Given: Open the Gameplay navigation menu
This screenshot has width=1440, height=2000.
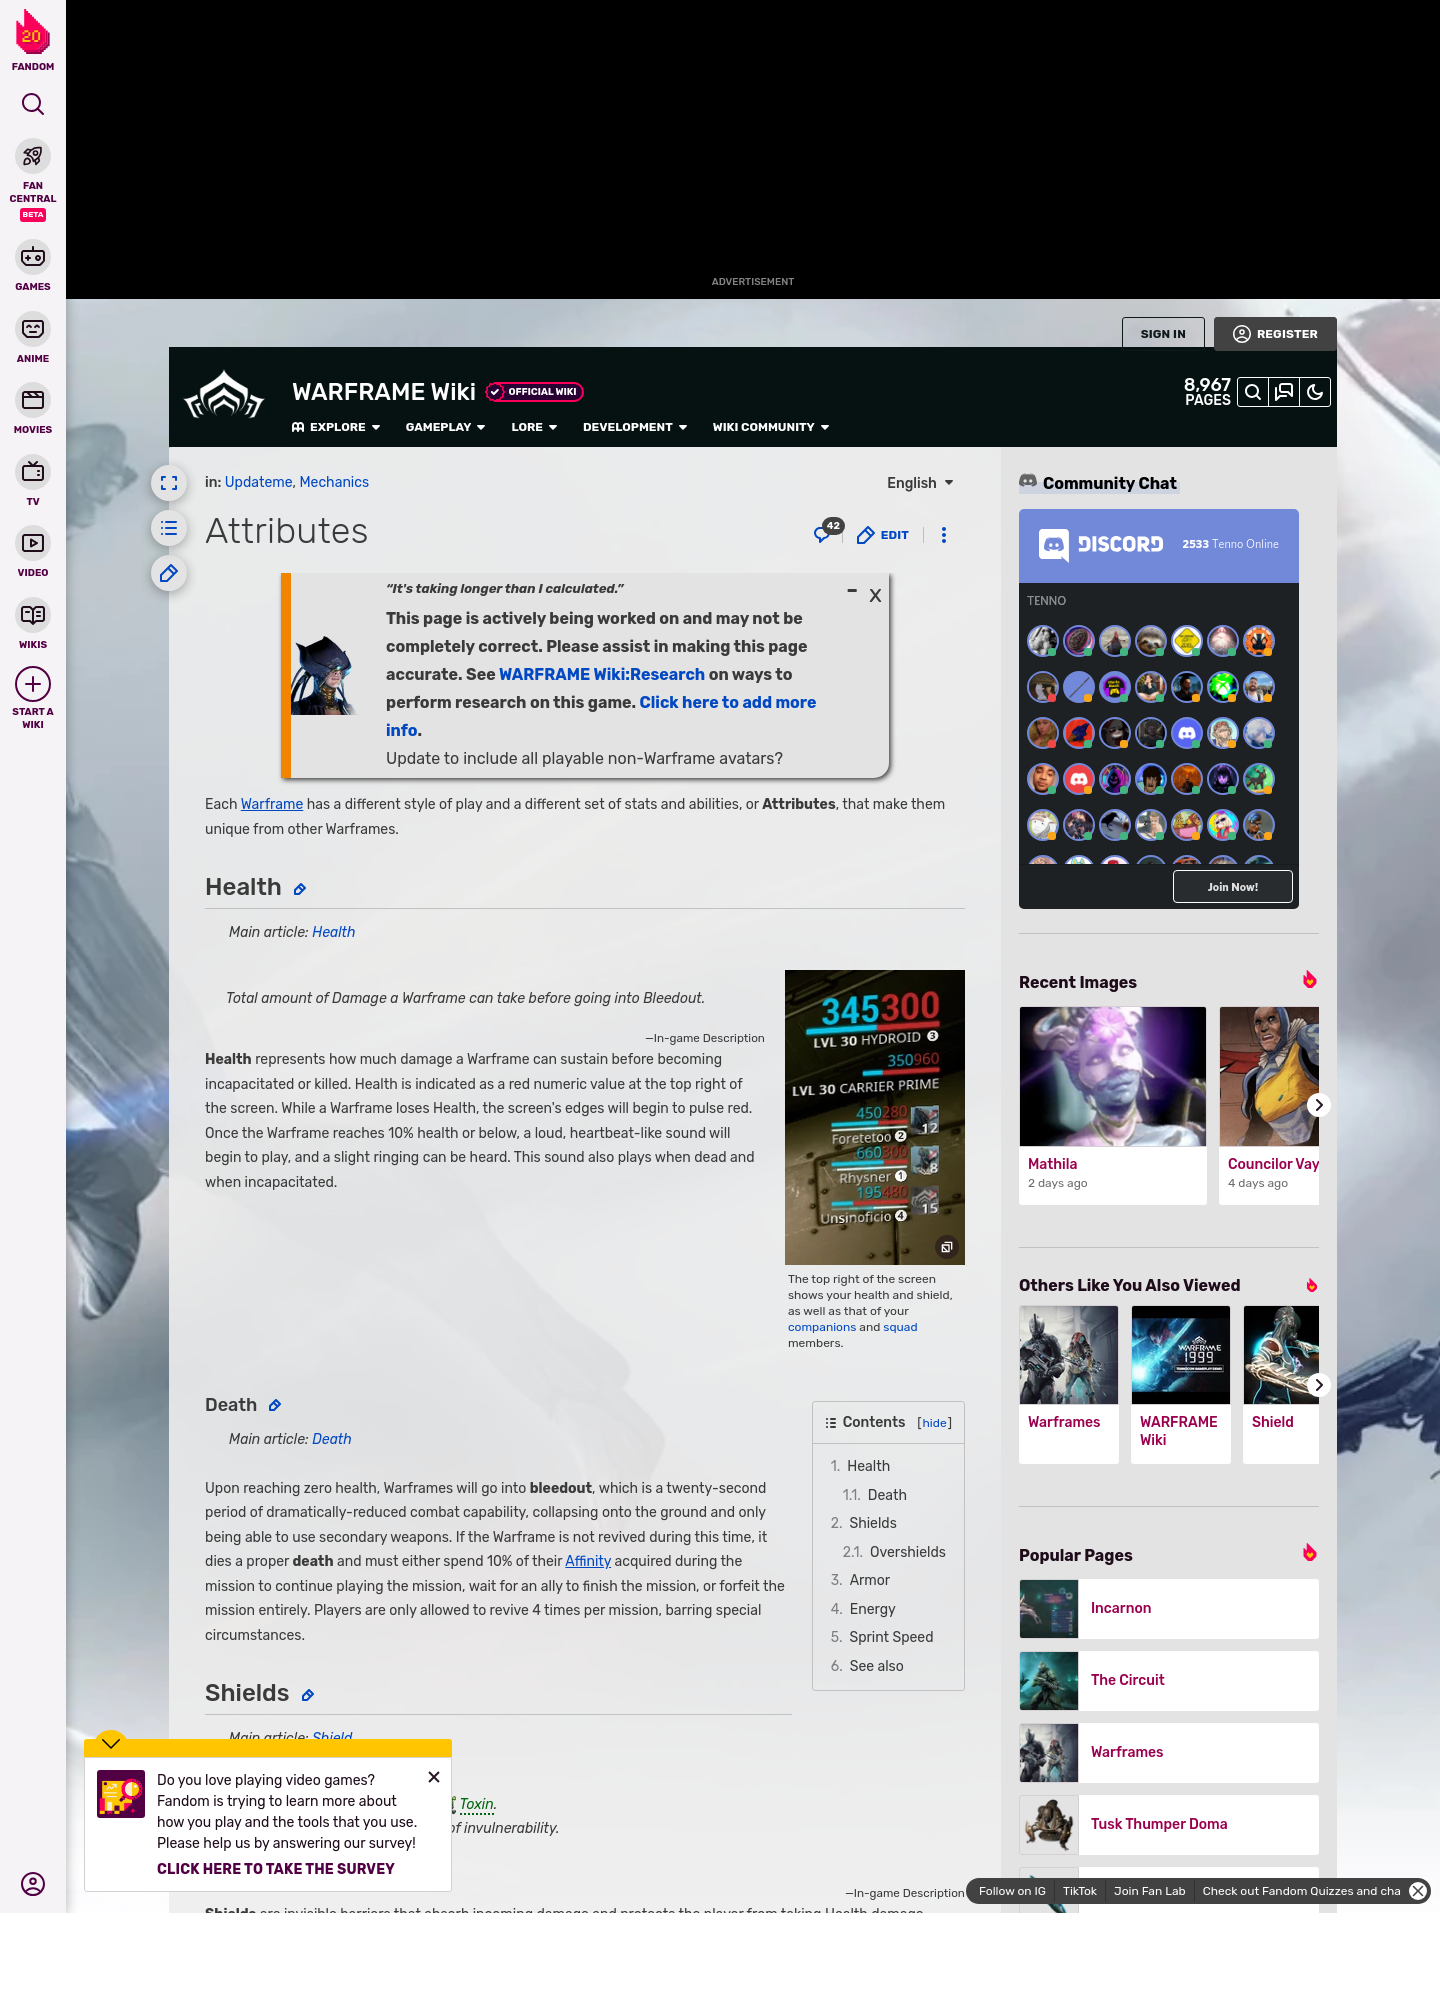Looking at the screenshot, I should coord(445,427).
